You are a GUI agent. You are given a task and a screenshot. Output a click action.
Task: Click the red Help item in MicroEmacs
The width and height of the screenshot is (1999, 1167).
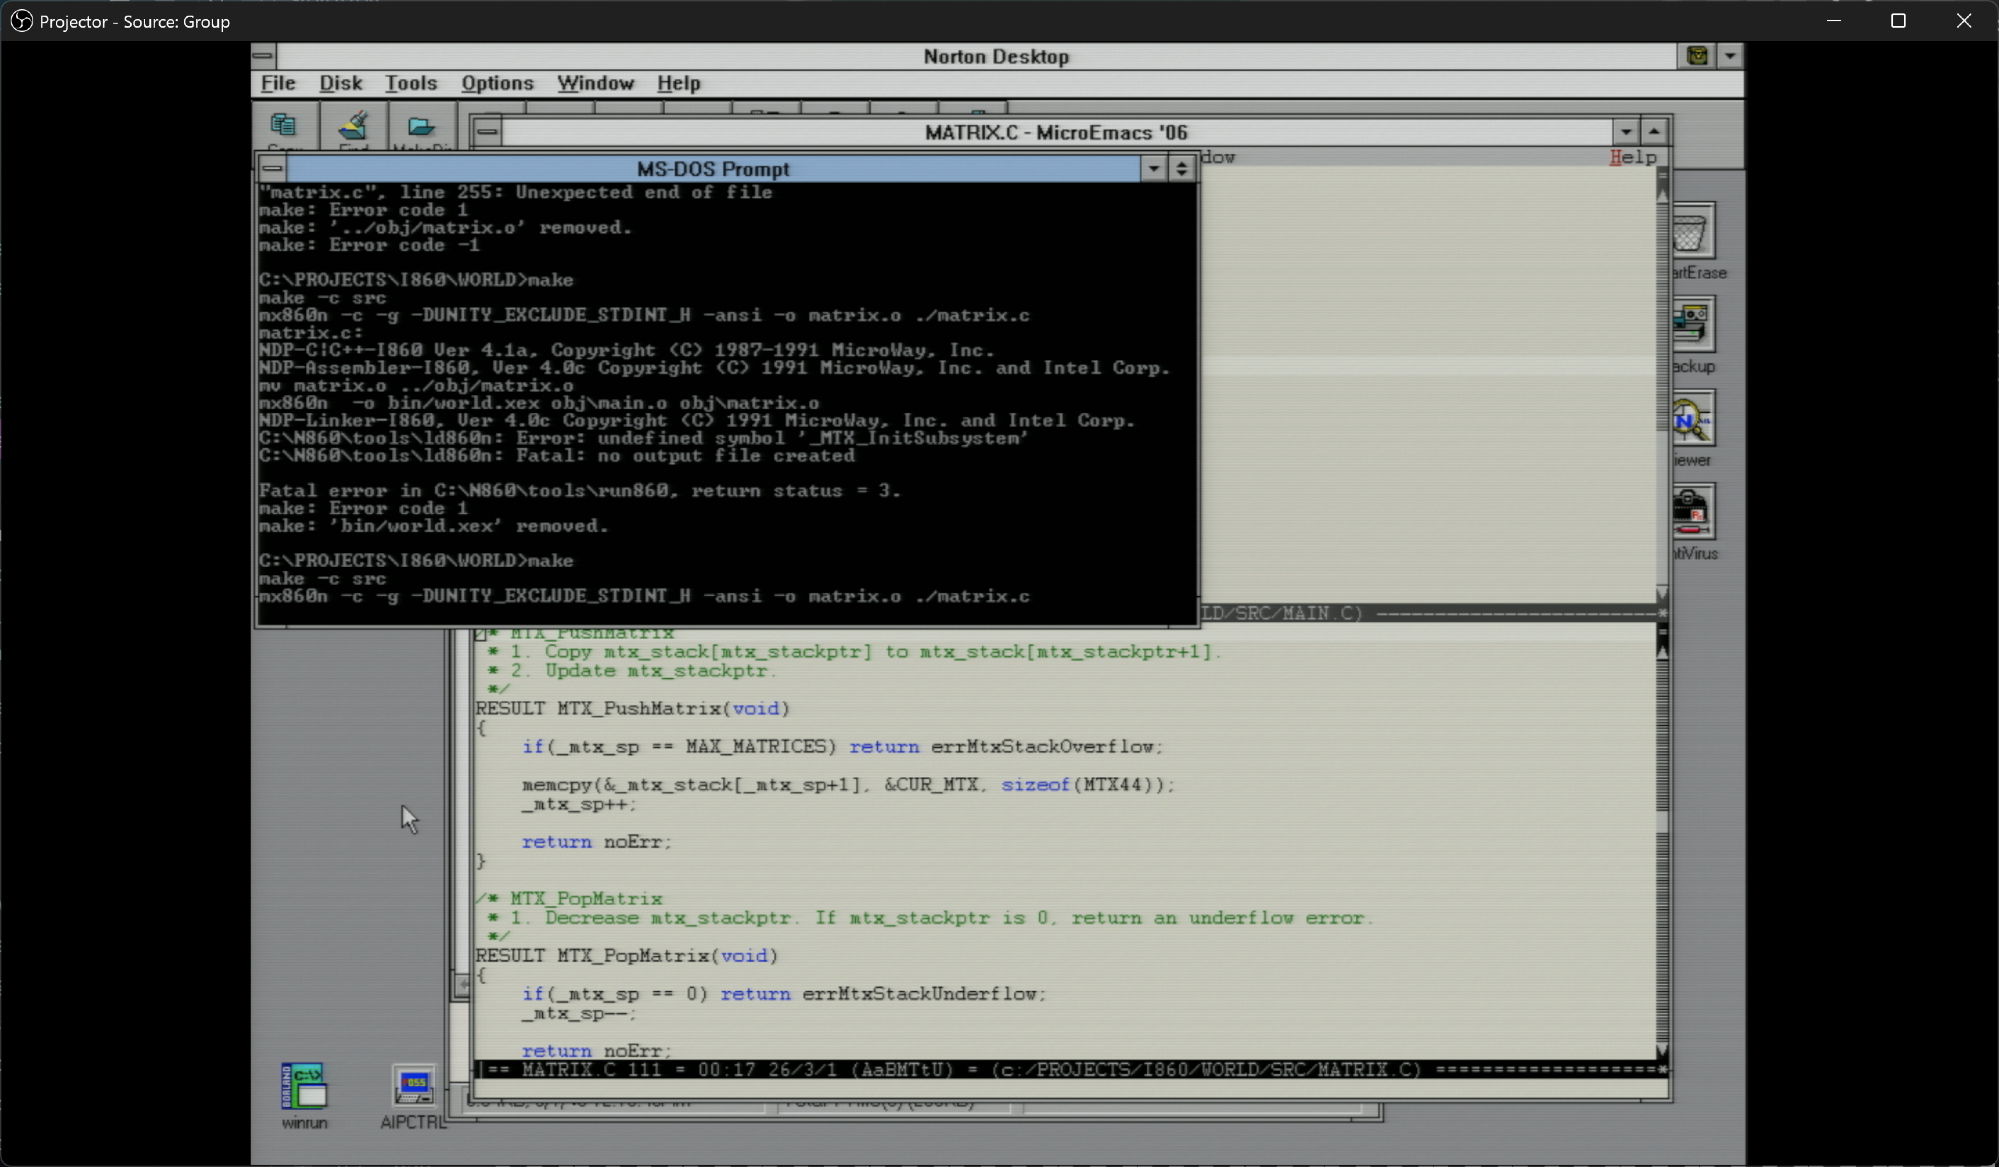click(x=1633, y=157)
